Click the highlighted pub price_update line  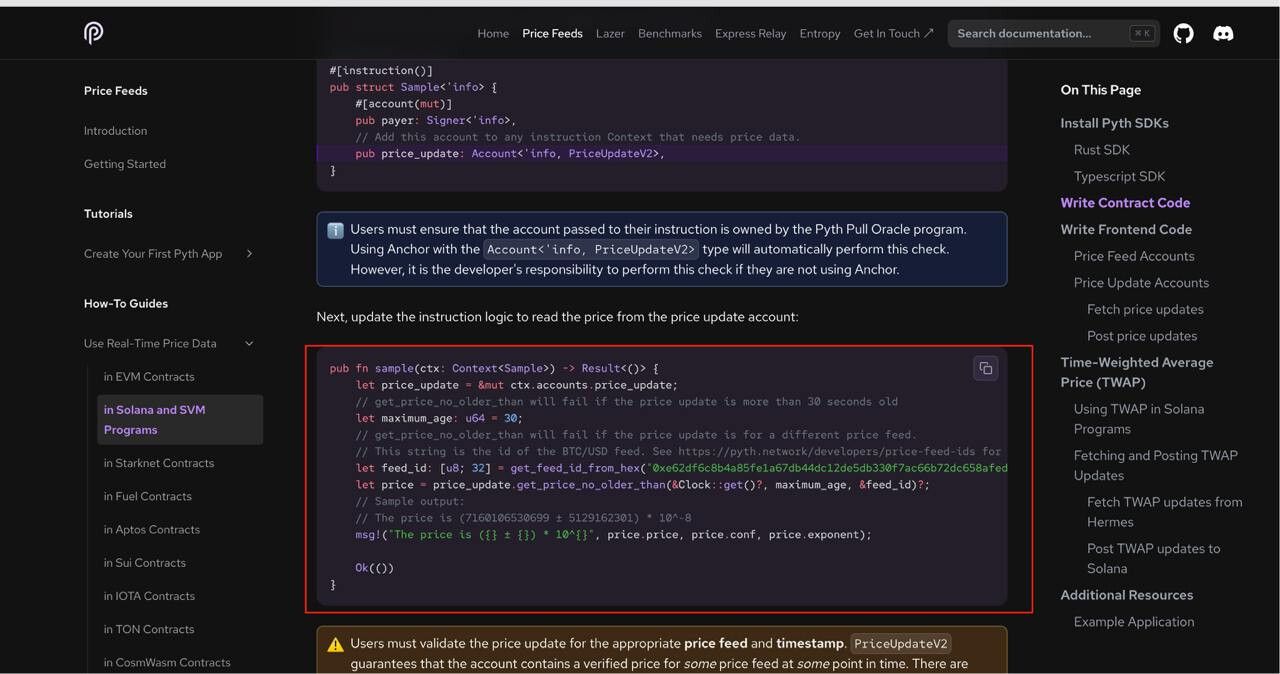661,154
